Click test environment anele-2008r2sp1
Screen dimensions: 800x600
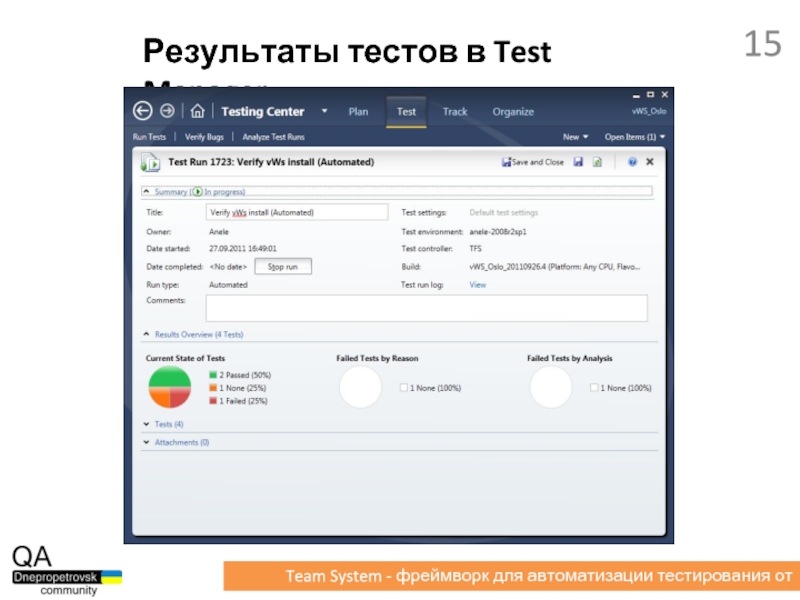498,232
